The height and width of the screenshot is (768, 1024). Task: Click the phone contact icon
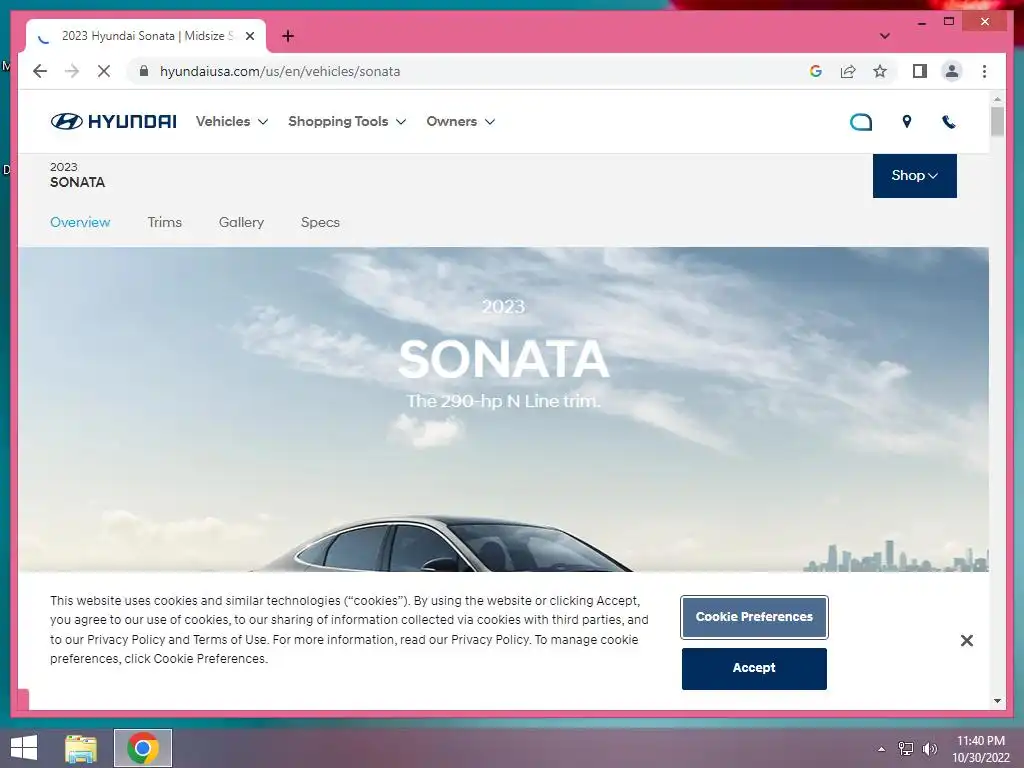click(x=949, y=121)
